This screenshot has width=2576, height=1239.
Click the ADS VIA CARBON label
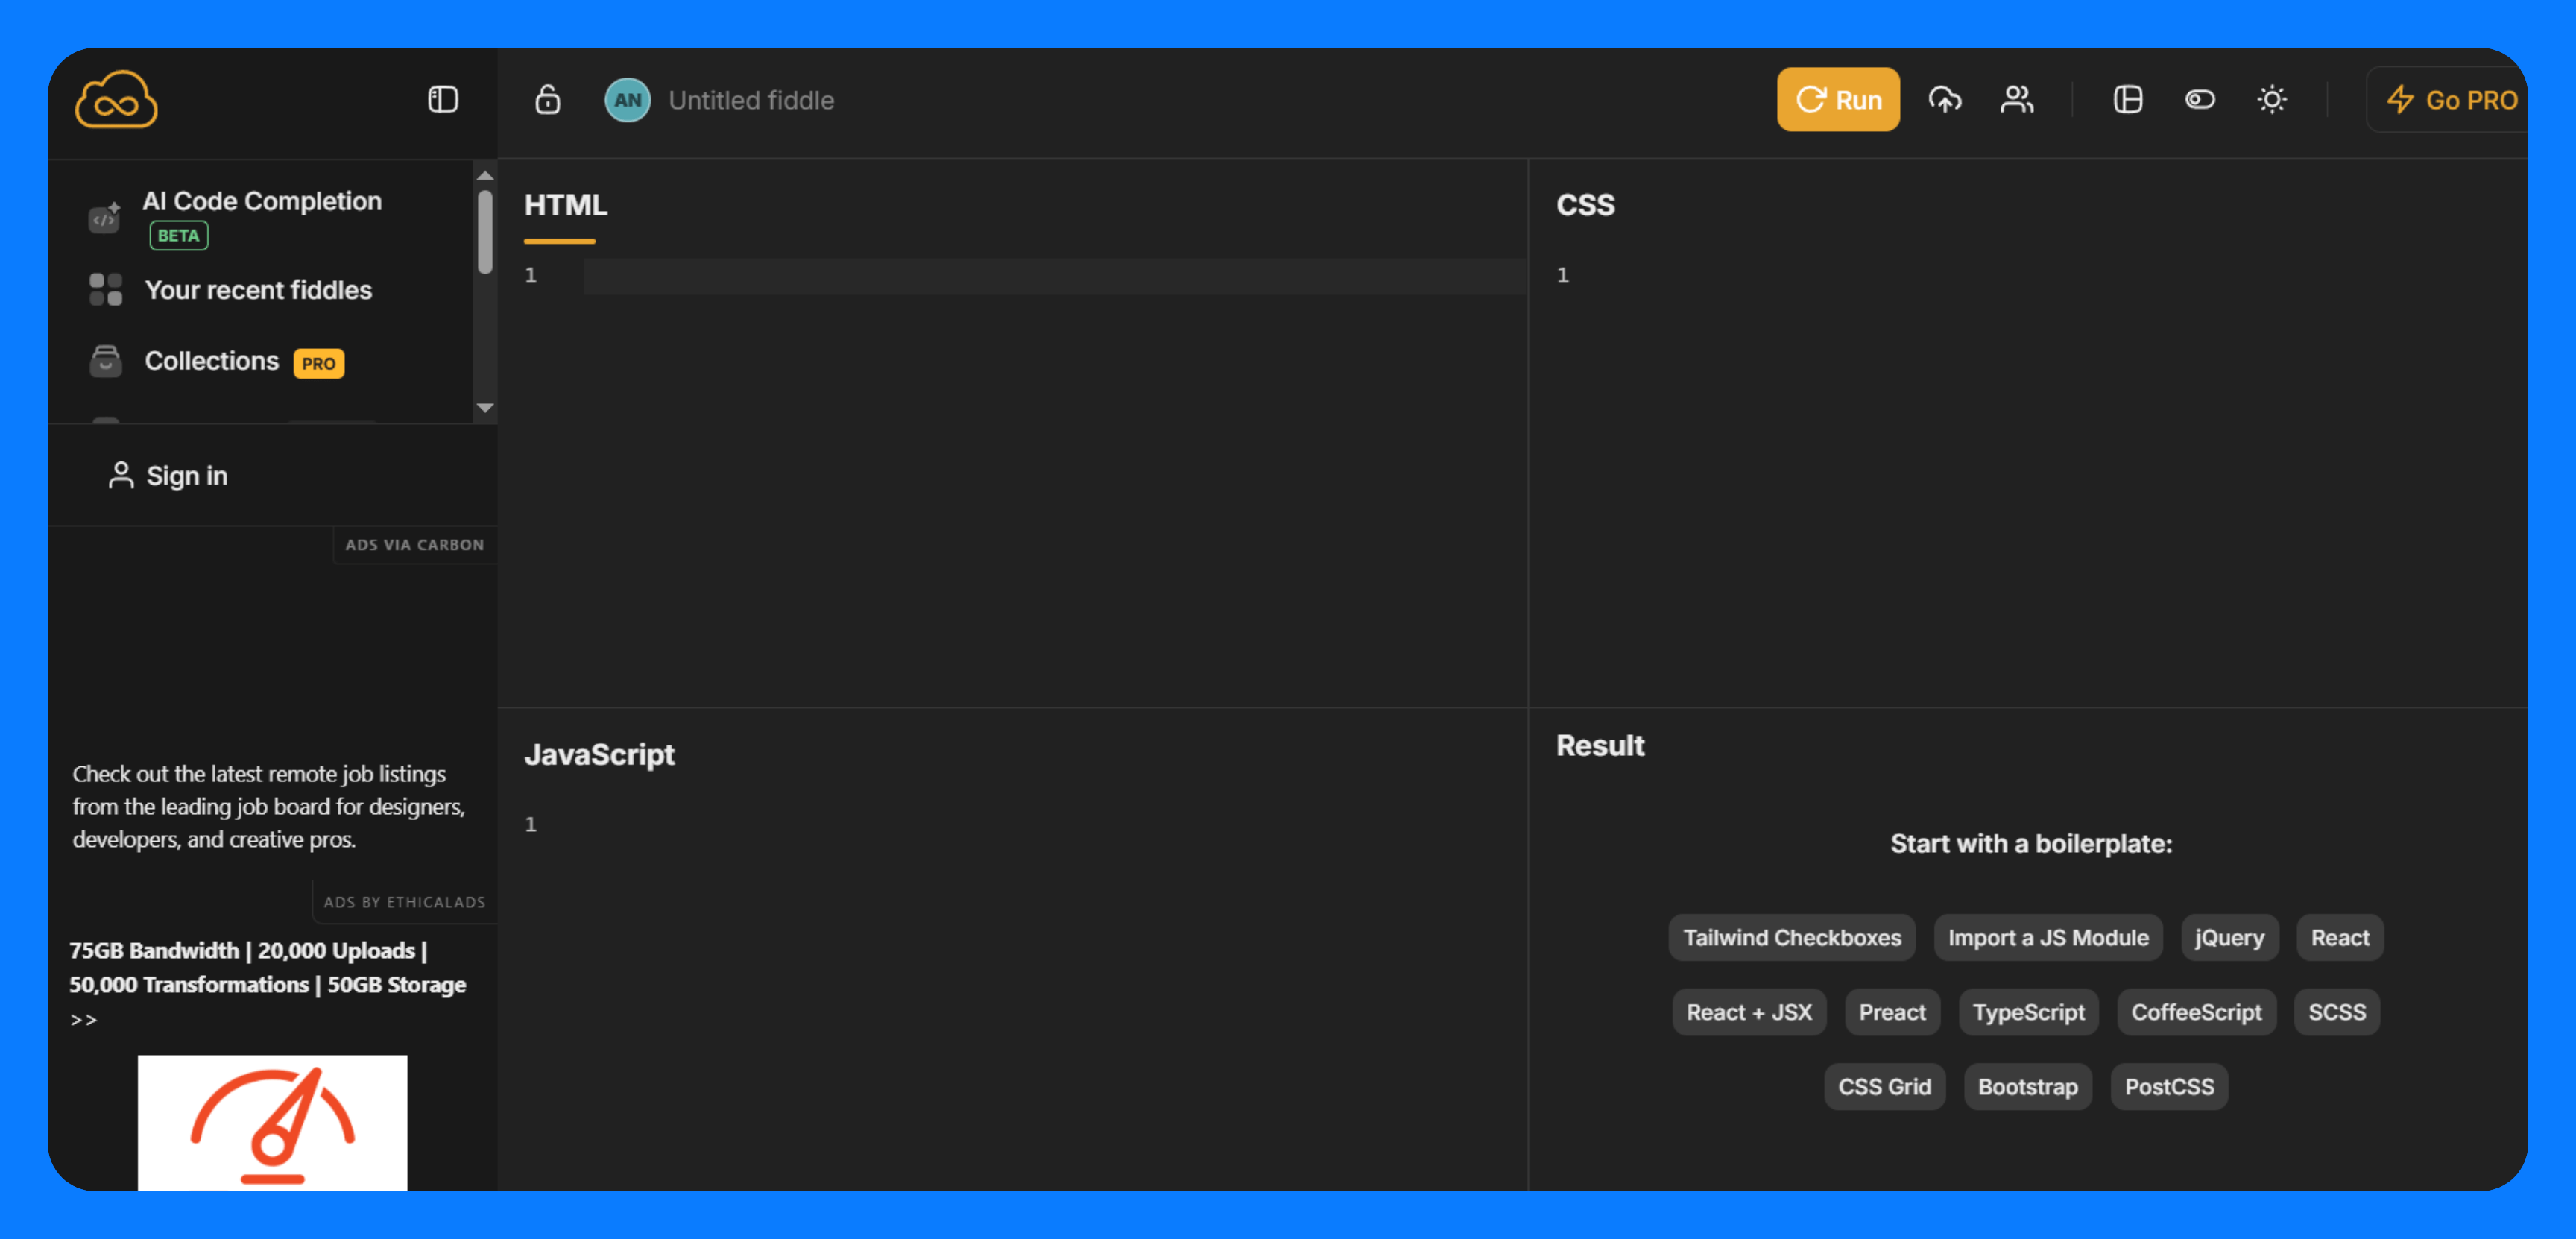coord(414,545)
